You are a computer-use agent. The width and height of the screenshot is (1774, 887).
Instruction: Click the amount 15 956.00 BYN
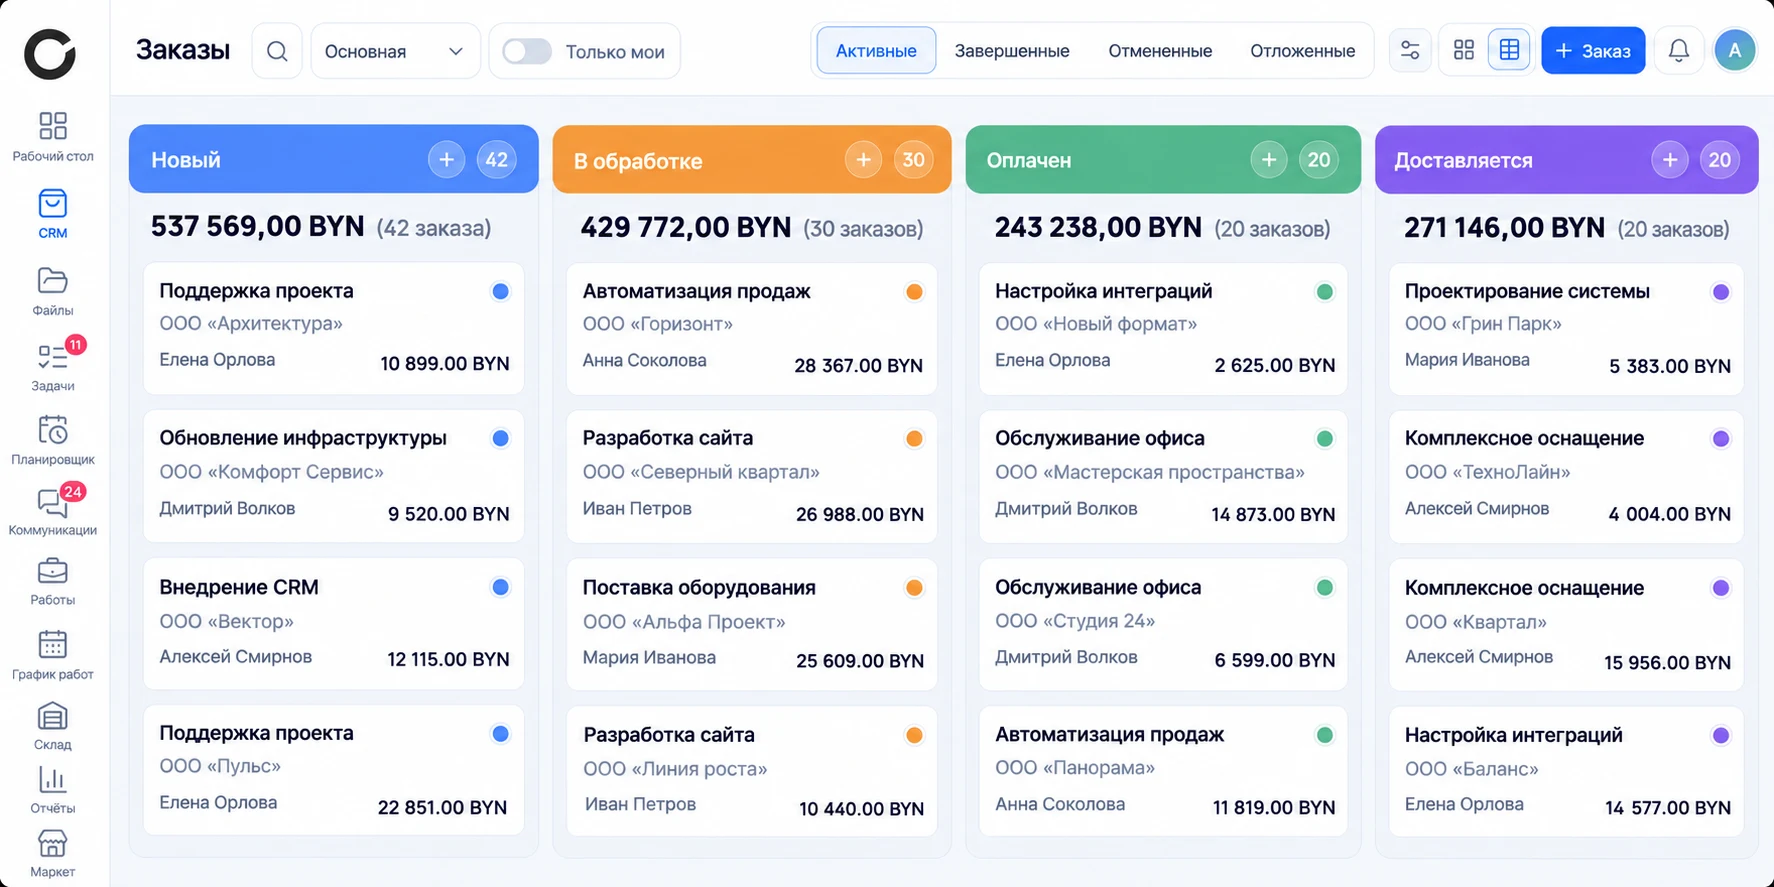[x=1667, y=662]
